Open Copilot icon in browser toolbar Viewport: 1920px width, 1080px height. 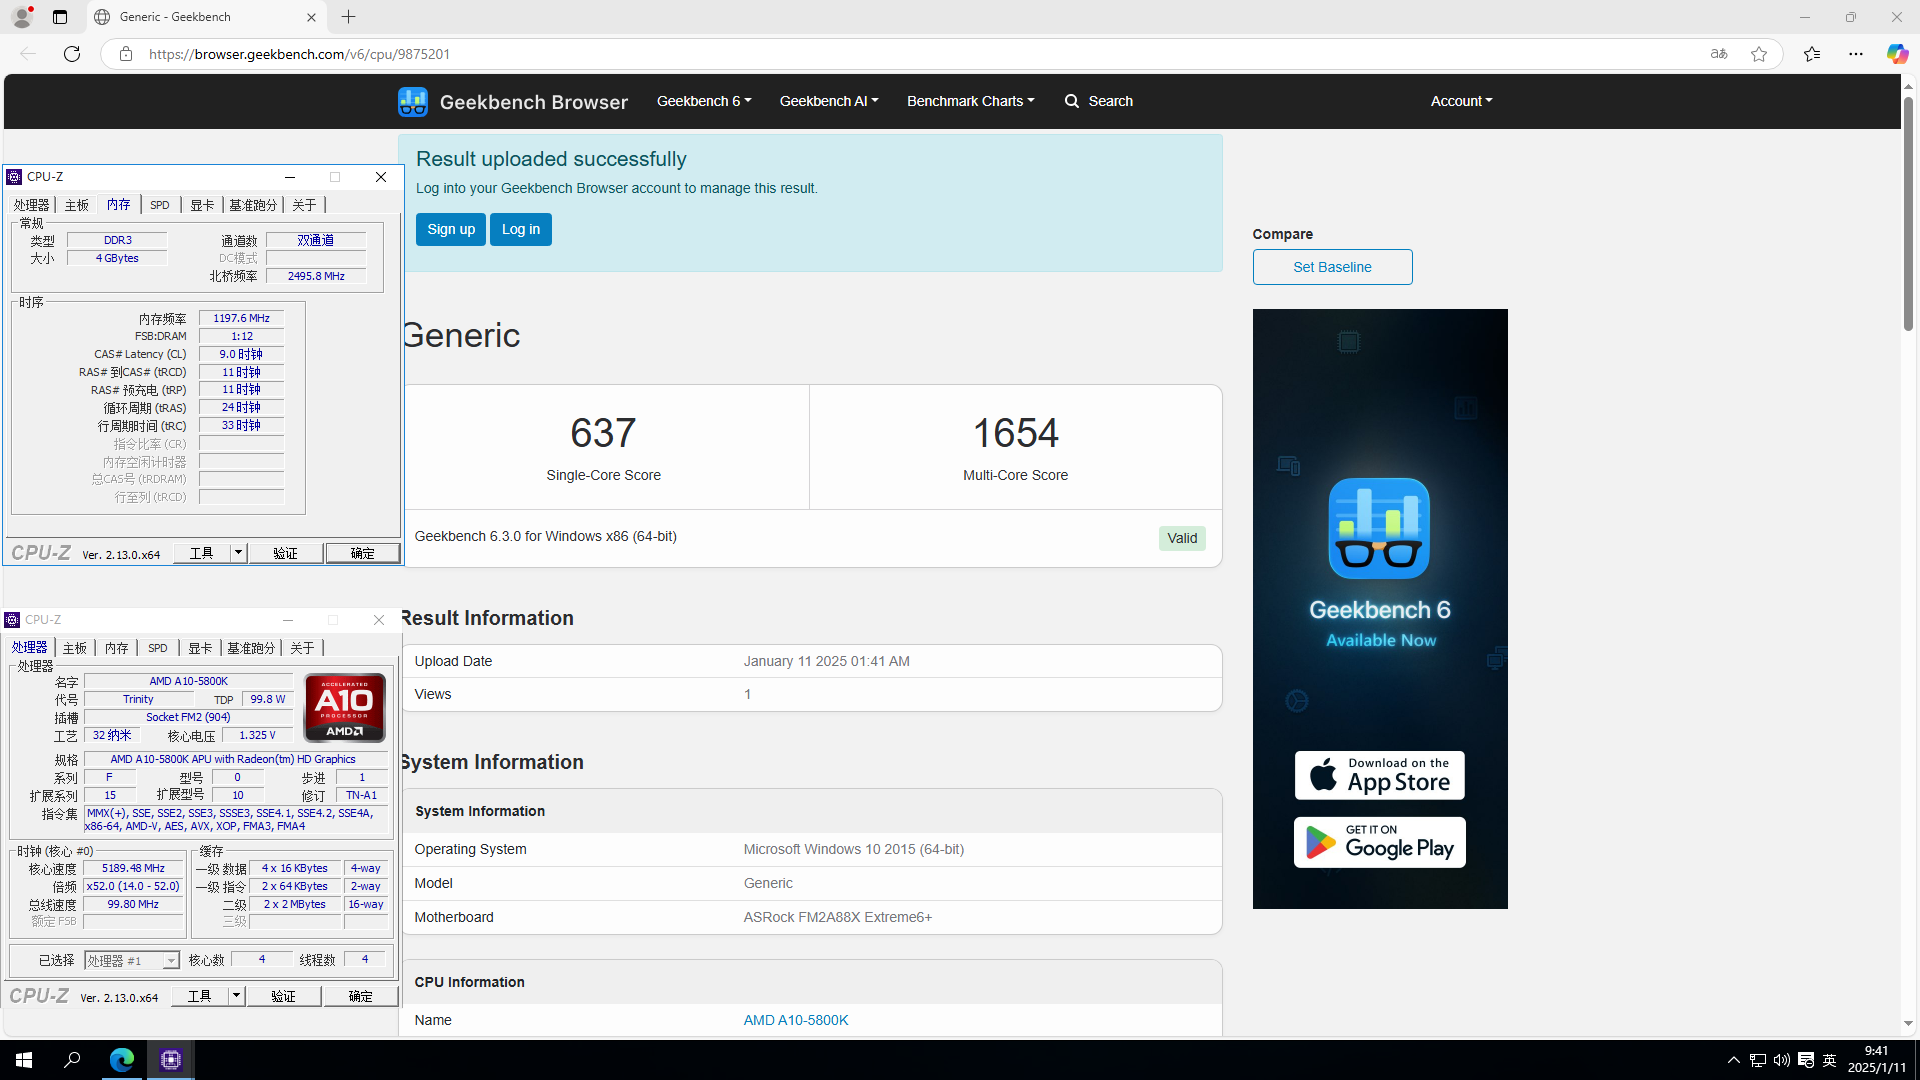[x=1897, y=54]
